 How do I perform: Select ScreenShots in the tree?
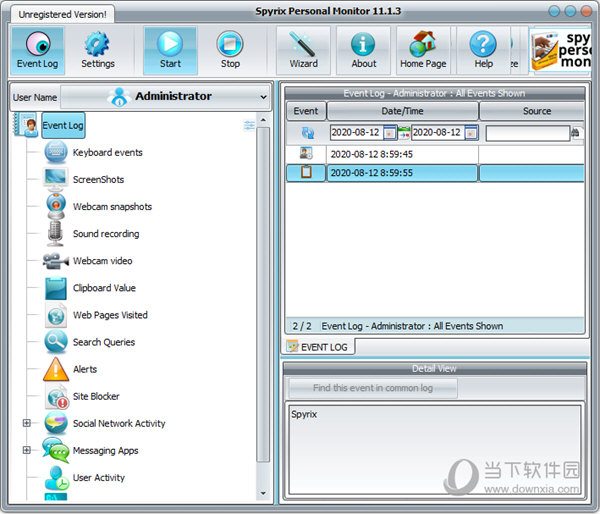tap(98, 179)
